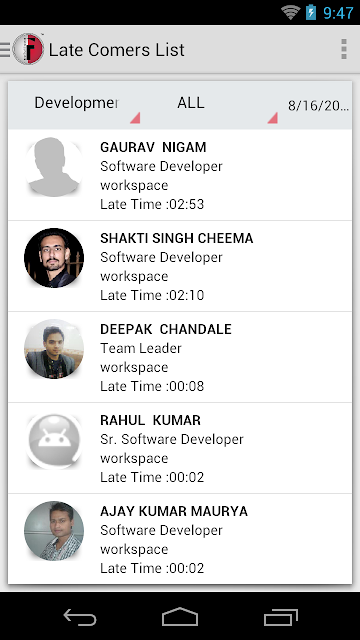Tap Rahul Kumar's Android placeholder avatar
This screenshot has height=640, width=360.
coord(54,440)
